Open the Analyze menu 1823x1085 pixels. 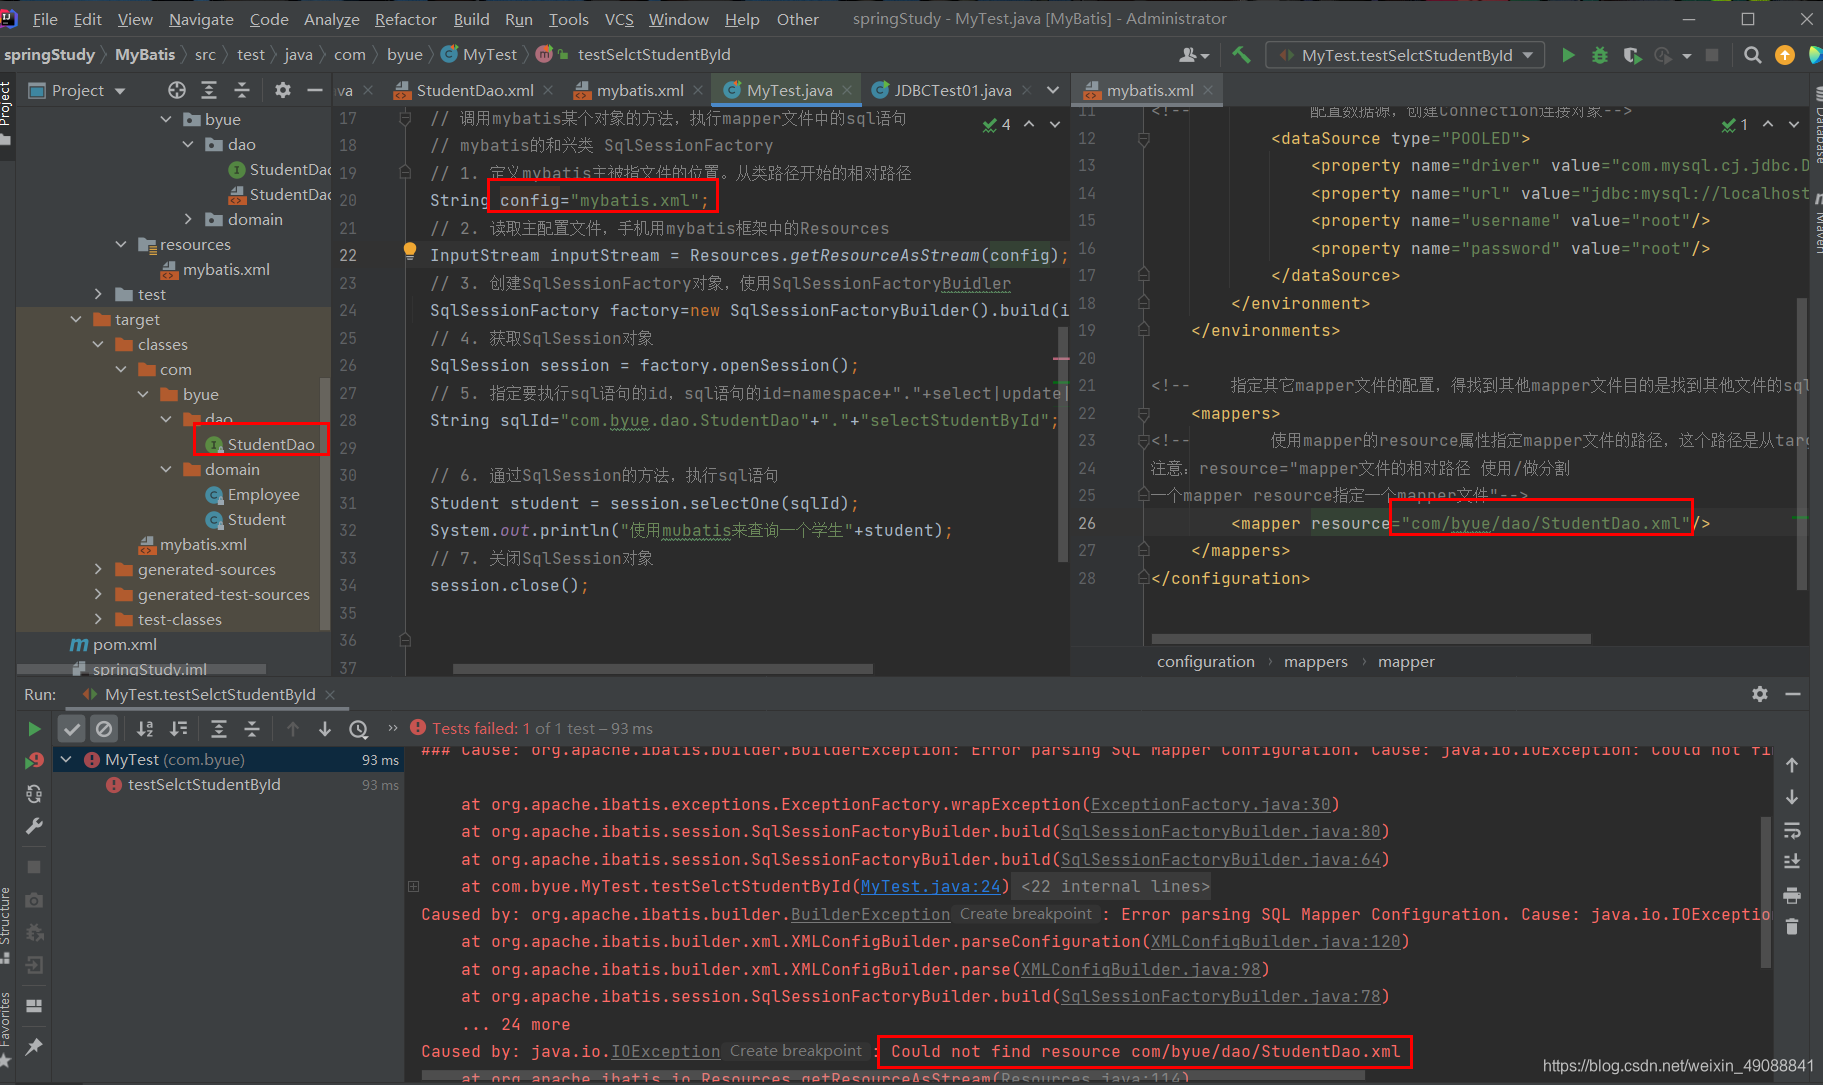pos(331,19)
